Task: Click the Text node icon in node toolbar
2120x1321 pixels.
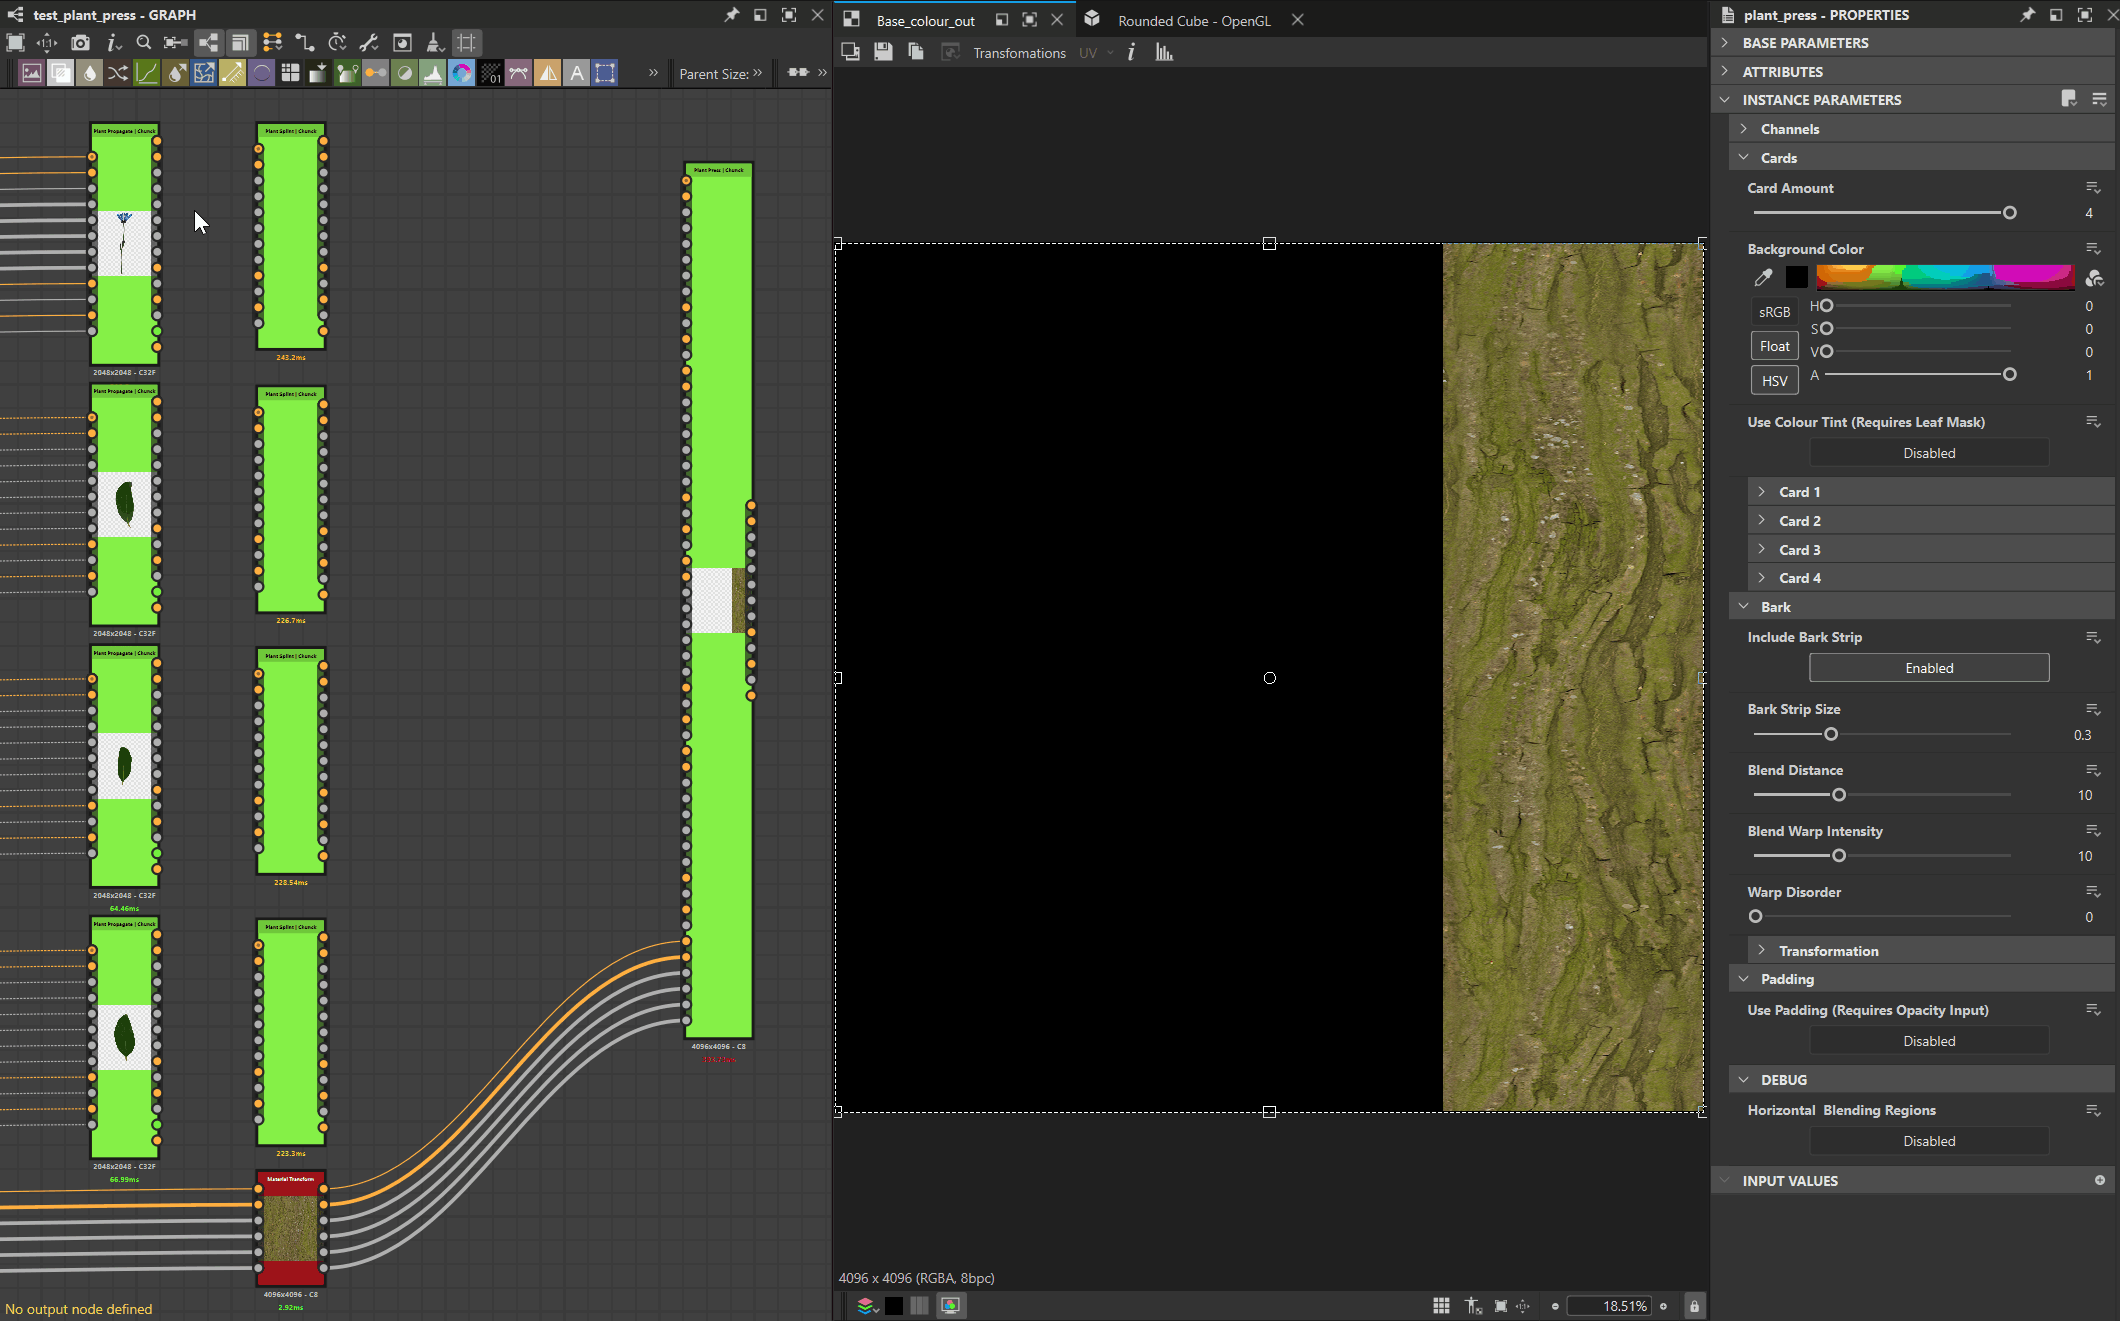Action: pos(576,73)
